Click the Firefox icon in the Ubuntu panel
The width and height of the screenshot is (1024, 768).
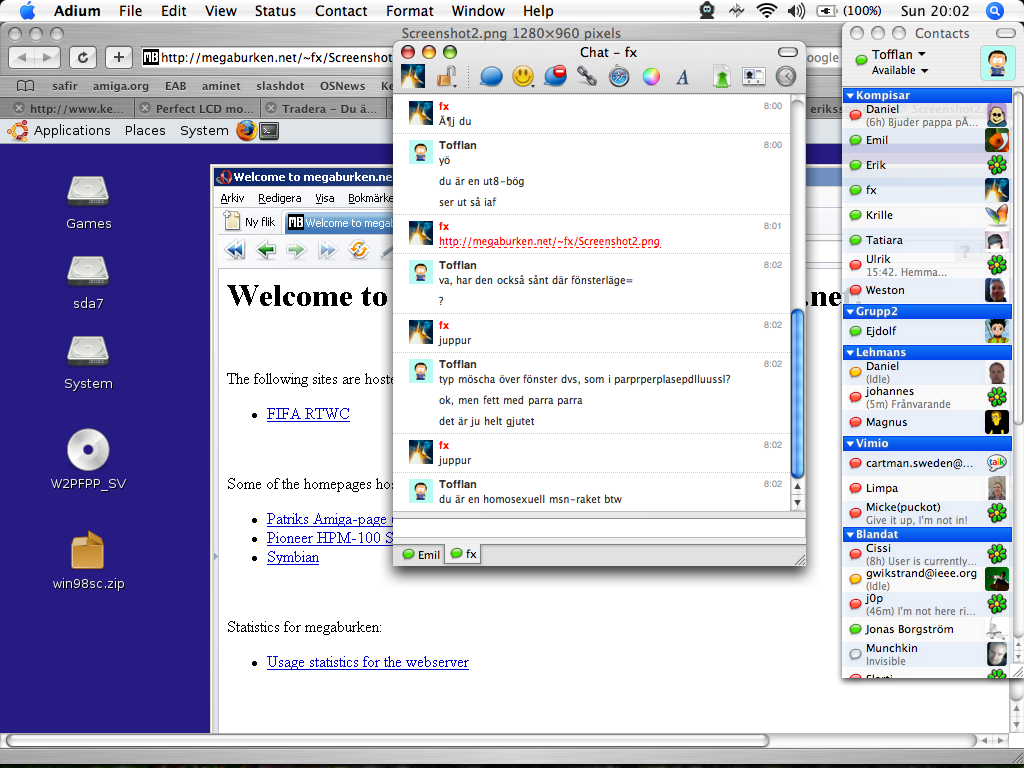(x=246, y=131)
